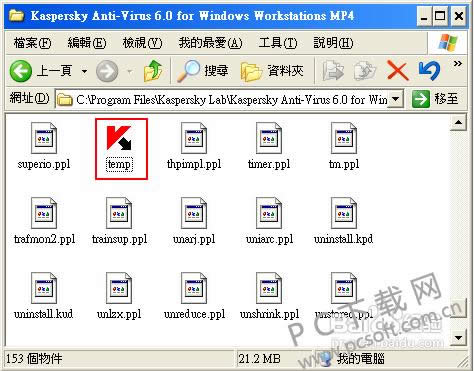Select the unreduce.ppl file icon

tap(194, 288)
